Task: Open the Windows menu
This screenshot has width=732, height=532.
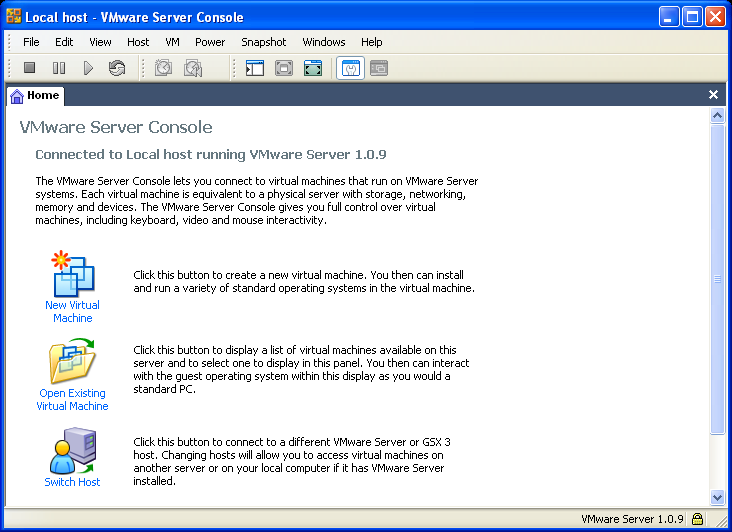Action: (x=324, y=42)
